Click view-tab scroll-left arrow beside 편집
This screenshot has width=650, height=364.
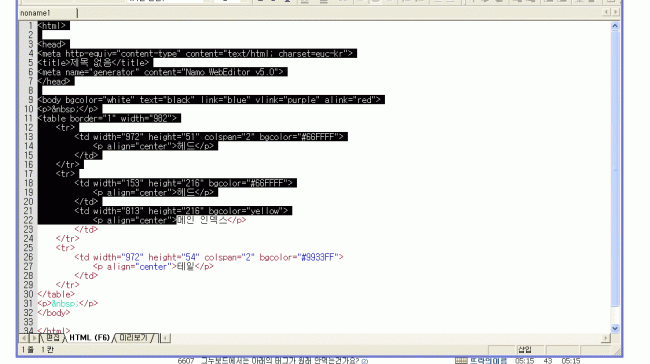coord(24,338)
